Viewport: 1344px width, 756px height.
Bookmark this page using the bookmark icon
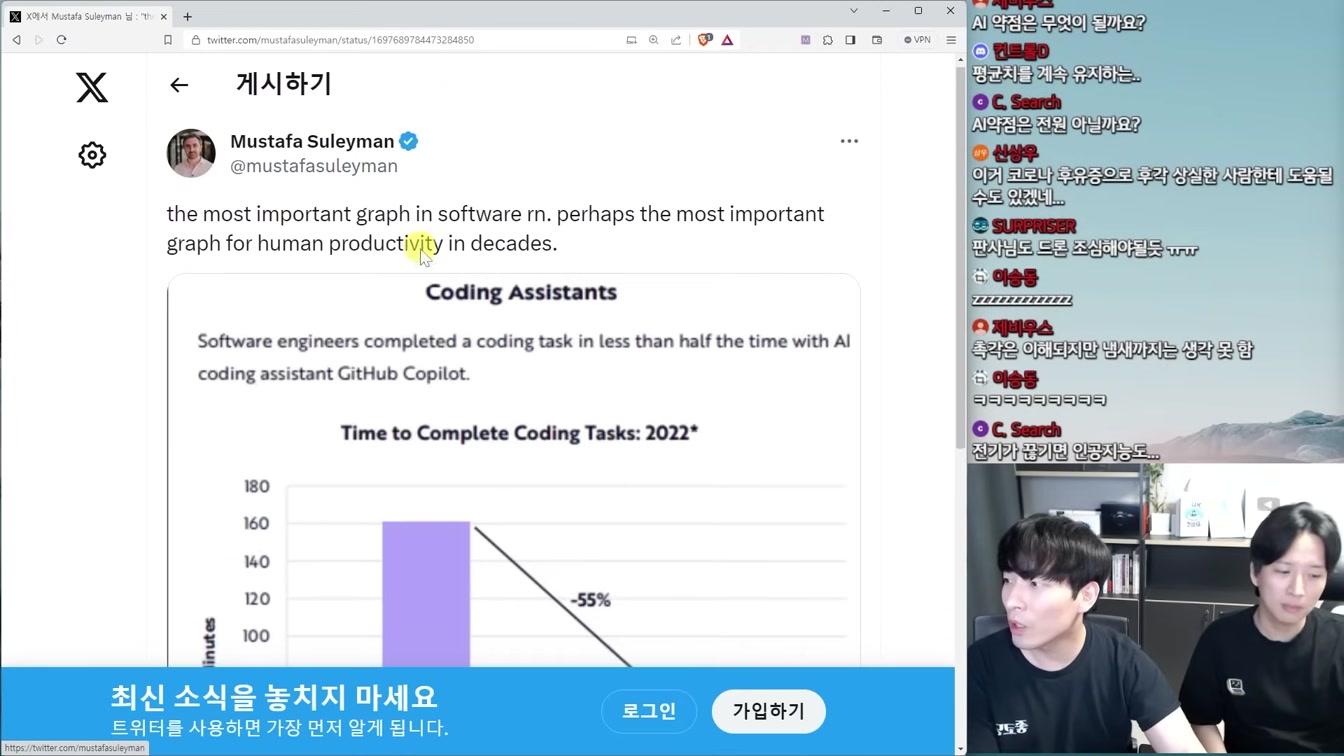[168, 40]
